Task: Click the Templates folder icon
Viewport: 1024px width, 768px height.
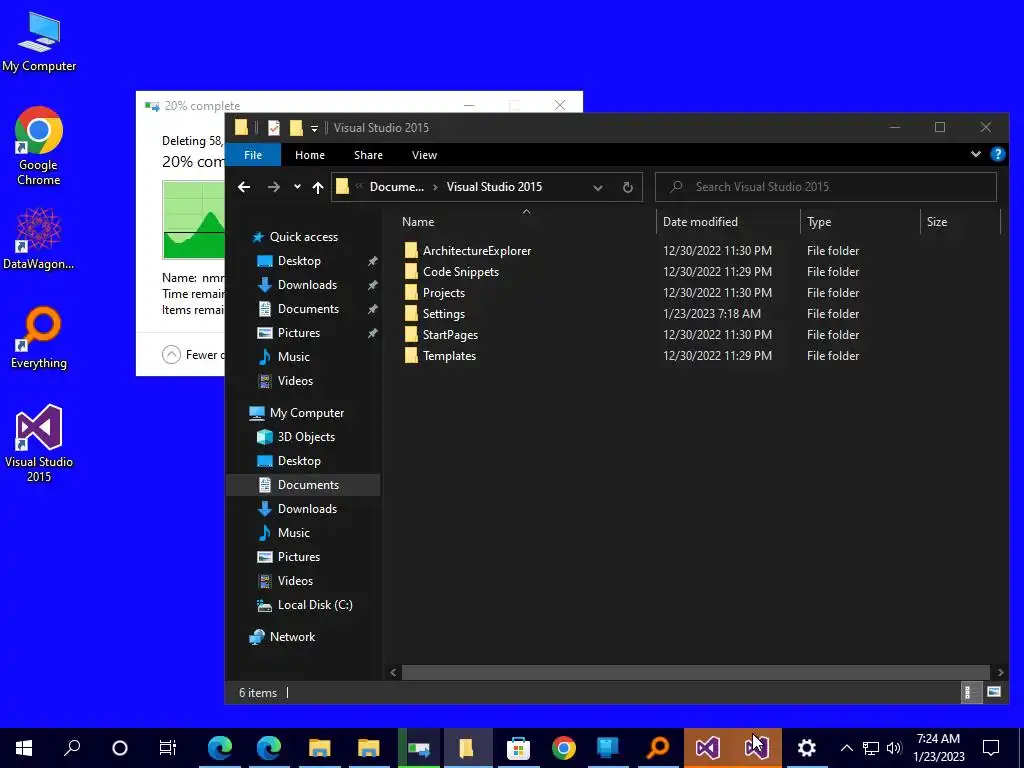Action: coord(411,355)
